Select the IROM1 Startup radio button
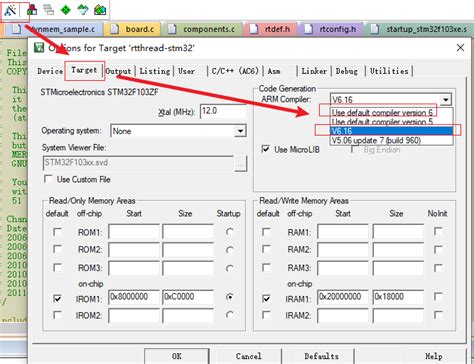Screen dimensions: 474x364 point(229,297)
